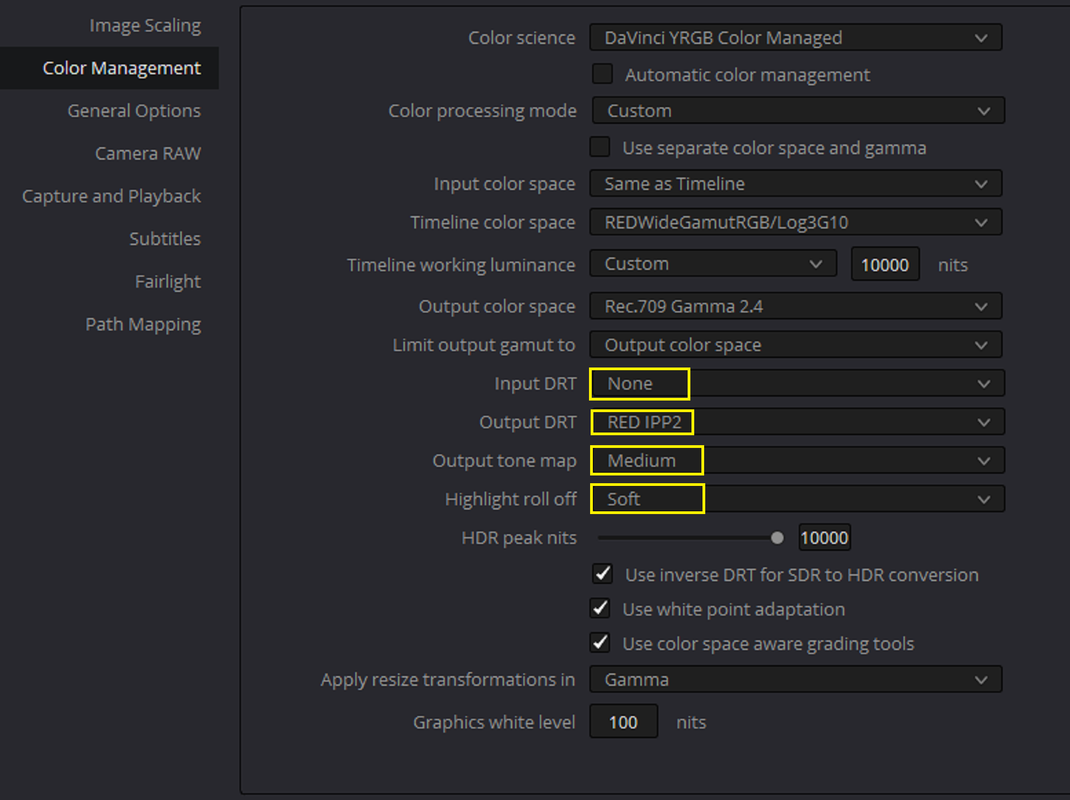Open the Output color space dropdown
The image size is (1070, 800).
tap(796, 306)
